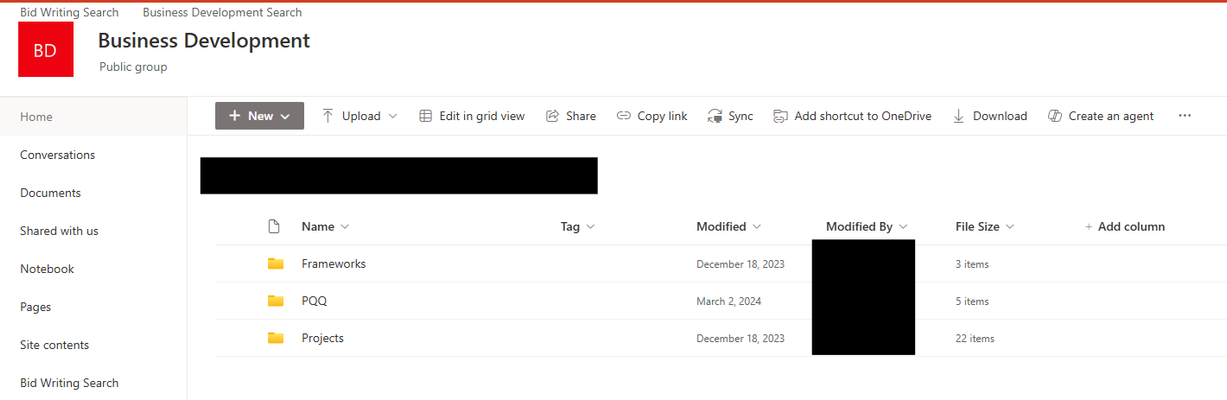Click the Add shortcut to OneDrive icon

coord(781,116)
